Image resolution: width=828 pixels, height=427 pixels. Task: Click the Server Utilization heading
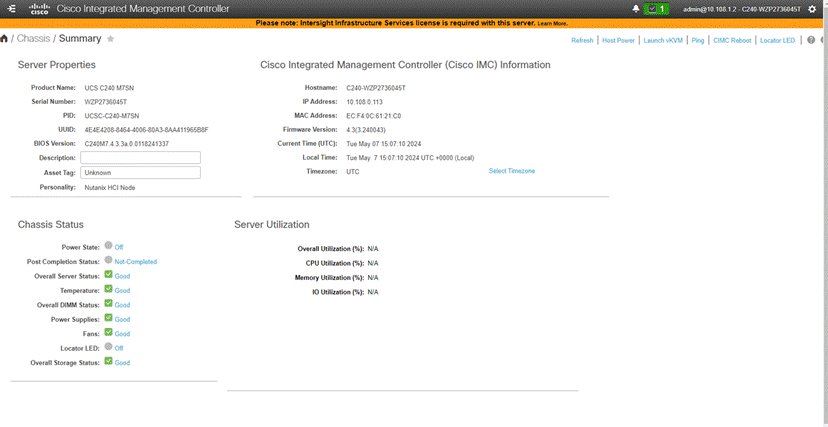click(272, 224)
